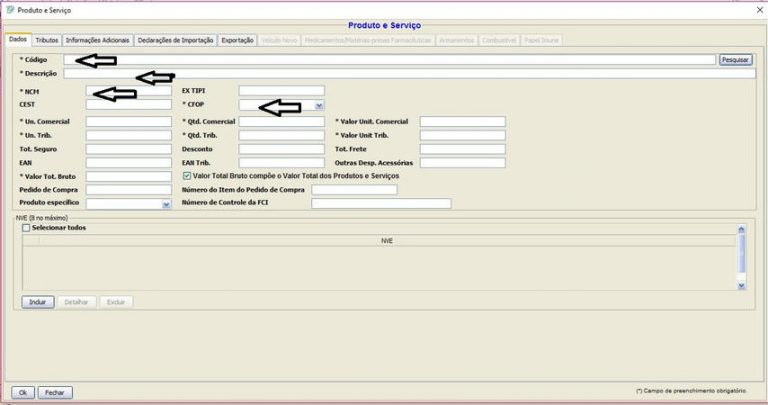This screenshot has height=405, width=768.
Task: Focus the Descrição input field
Action: pyautogui.click(x=409, y=73)
